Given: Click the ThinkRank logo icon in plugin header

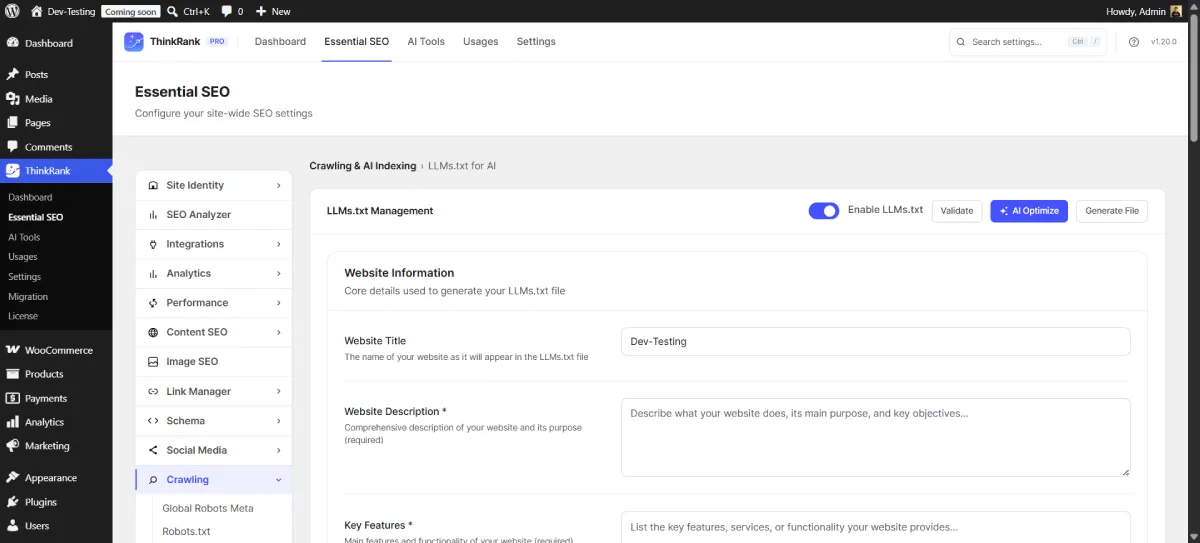Looking at the screenshot, I should [x=134, y=42].
